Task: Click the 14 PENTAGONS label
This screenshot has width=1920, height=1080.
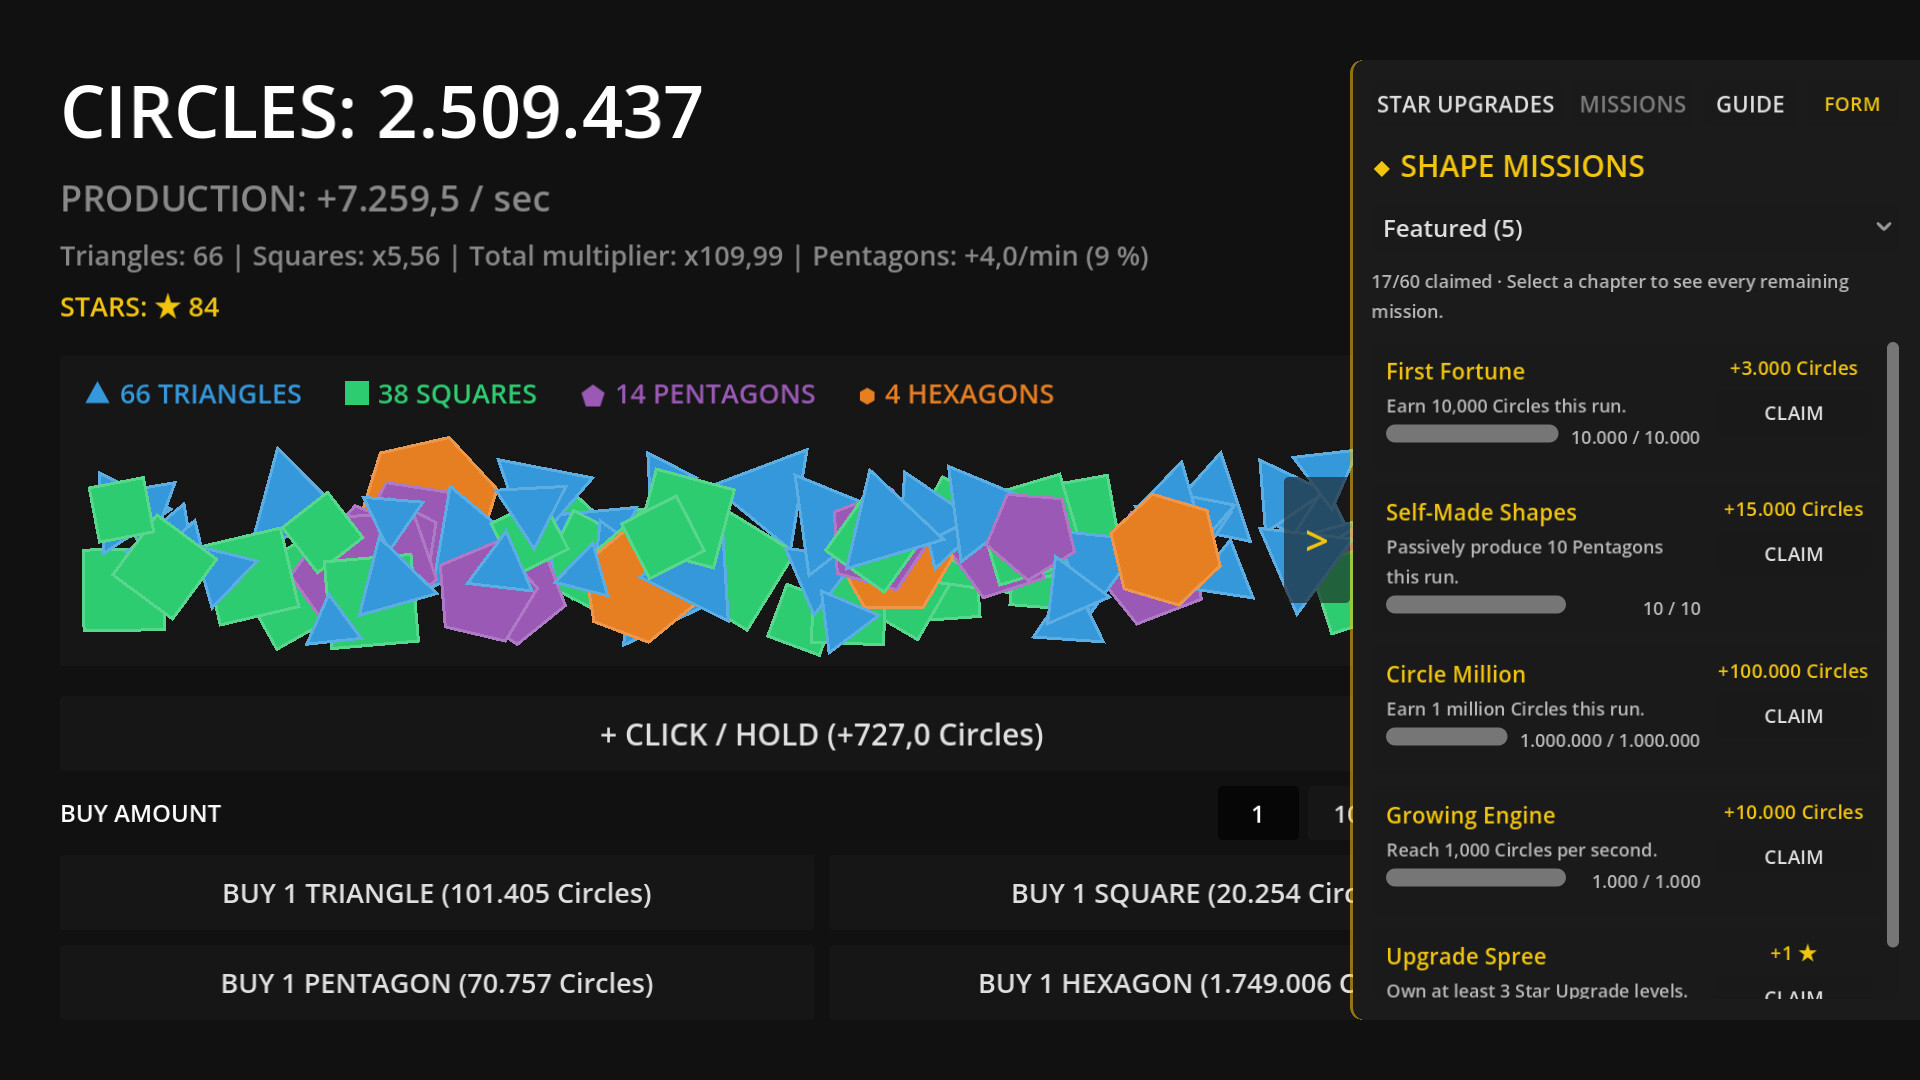Action: point(715,394)
